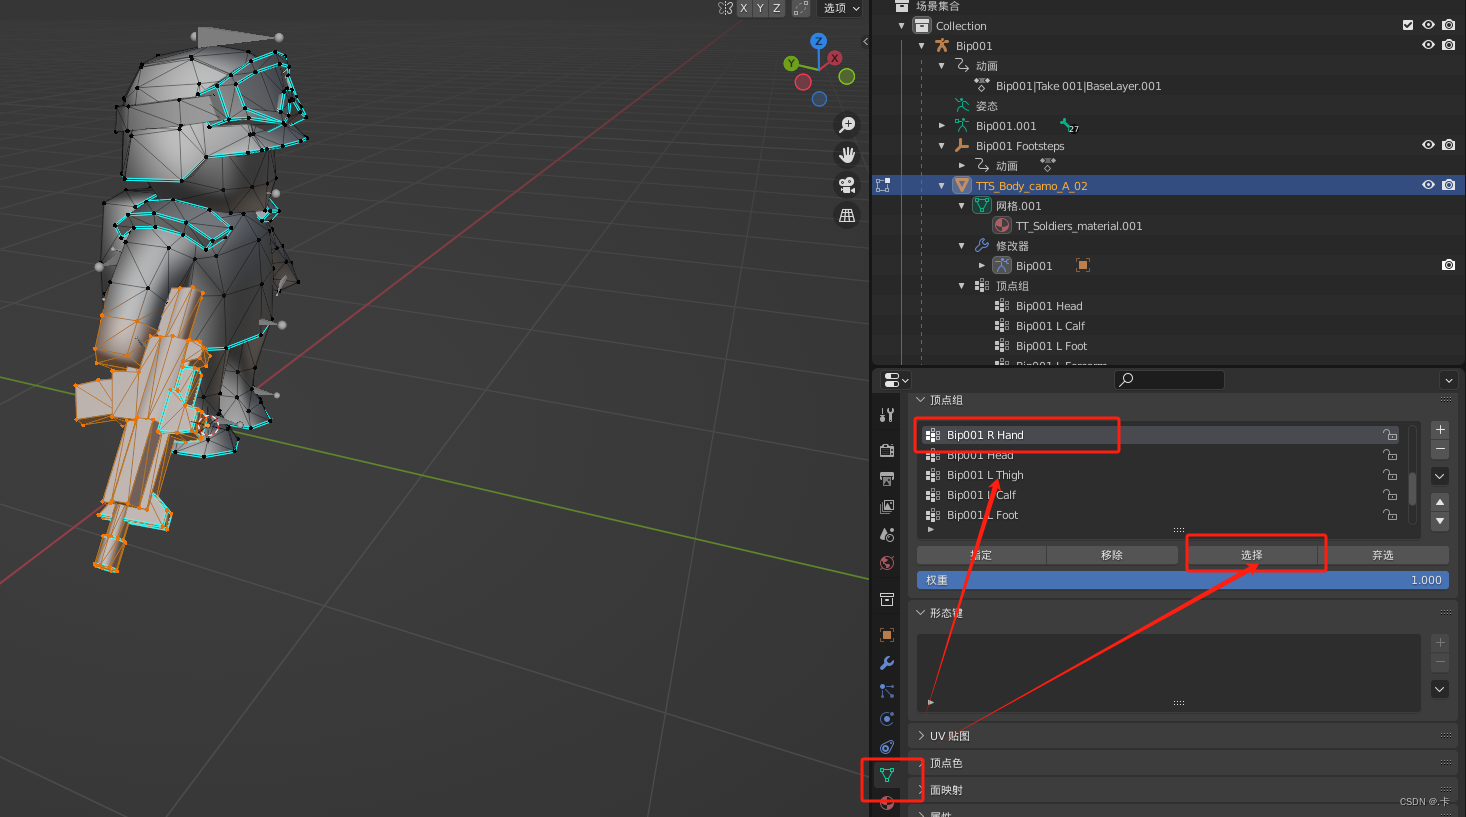Open the Object properties orange square icon
Image resolution: width=1466 pixels, height=817 pixels.
click(887, 635)
